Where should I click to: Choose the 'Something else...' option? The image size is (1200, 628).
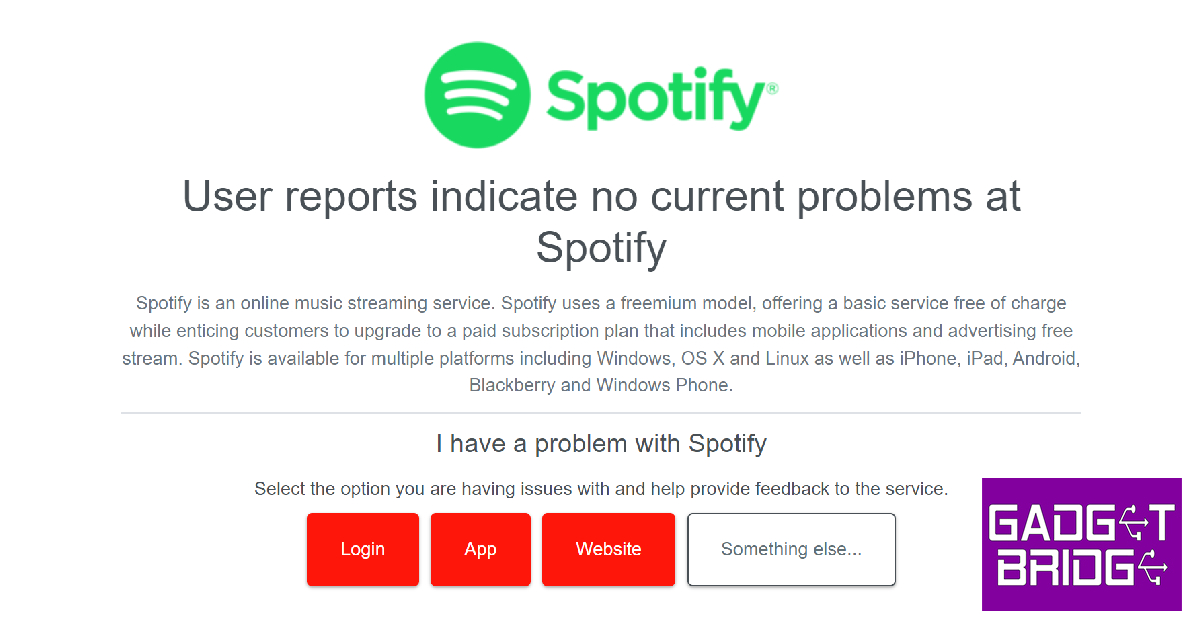791,549
